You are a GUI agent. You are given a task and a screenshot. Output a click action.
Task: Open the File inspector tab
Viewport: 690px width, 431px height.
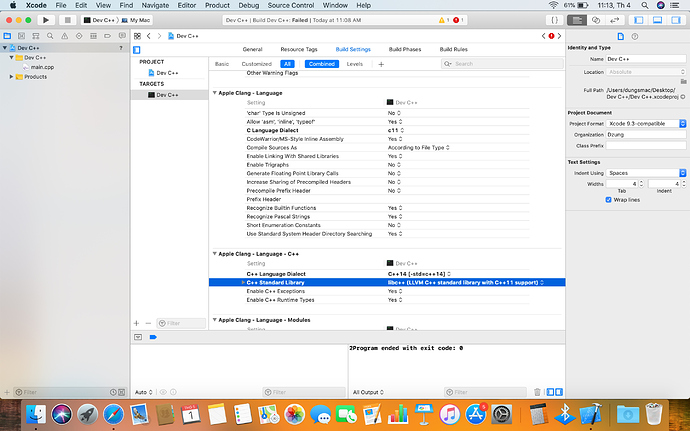click(x=620, y=36)
